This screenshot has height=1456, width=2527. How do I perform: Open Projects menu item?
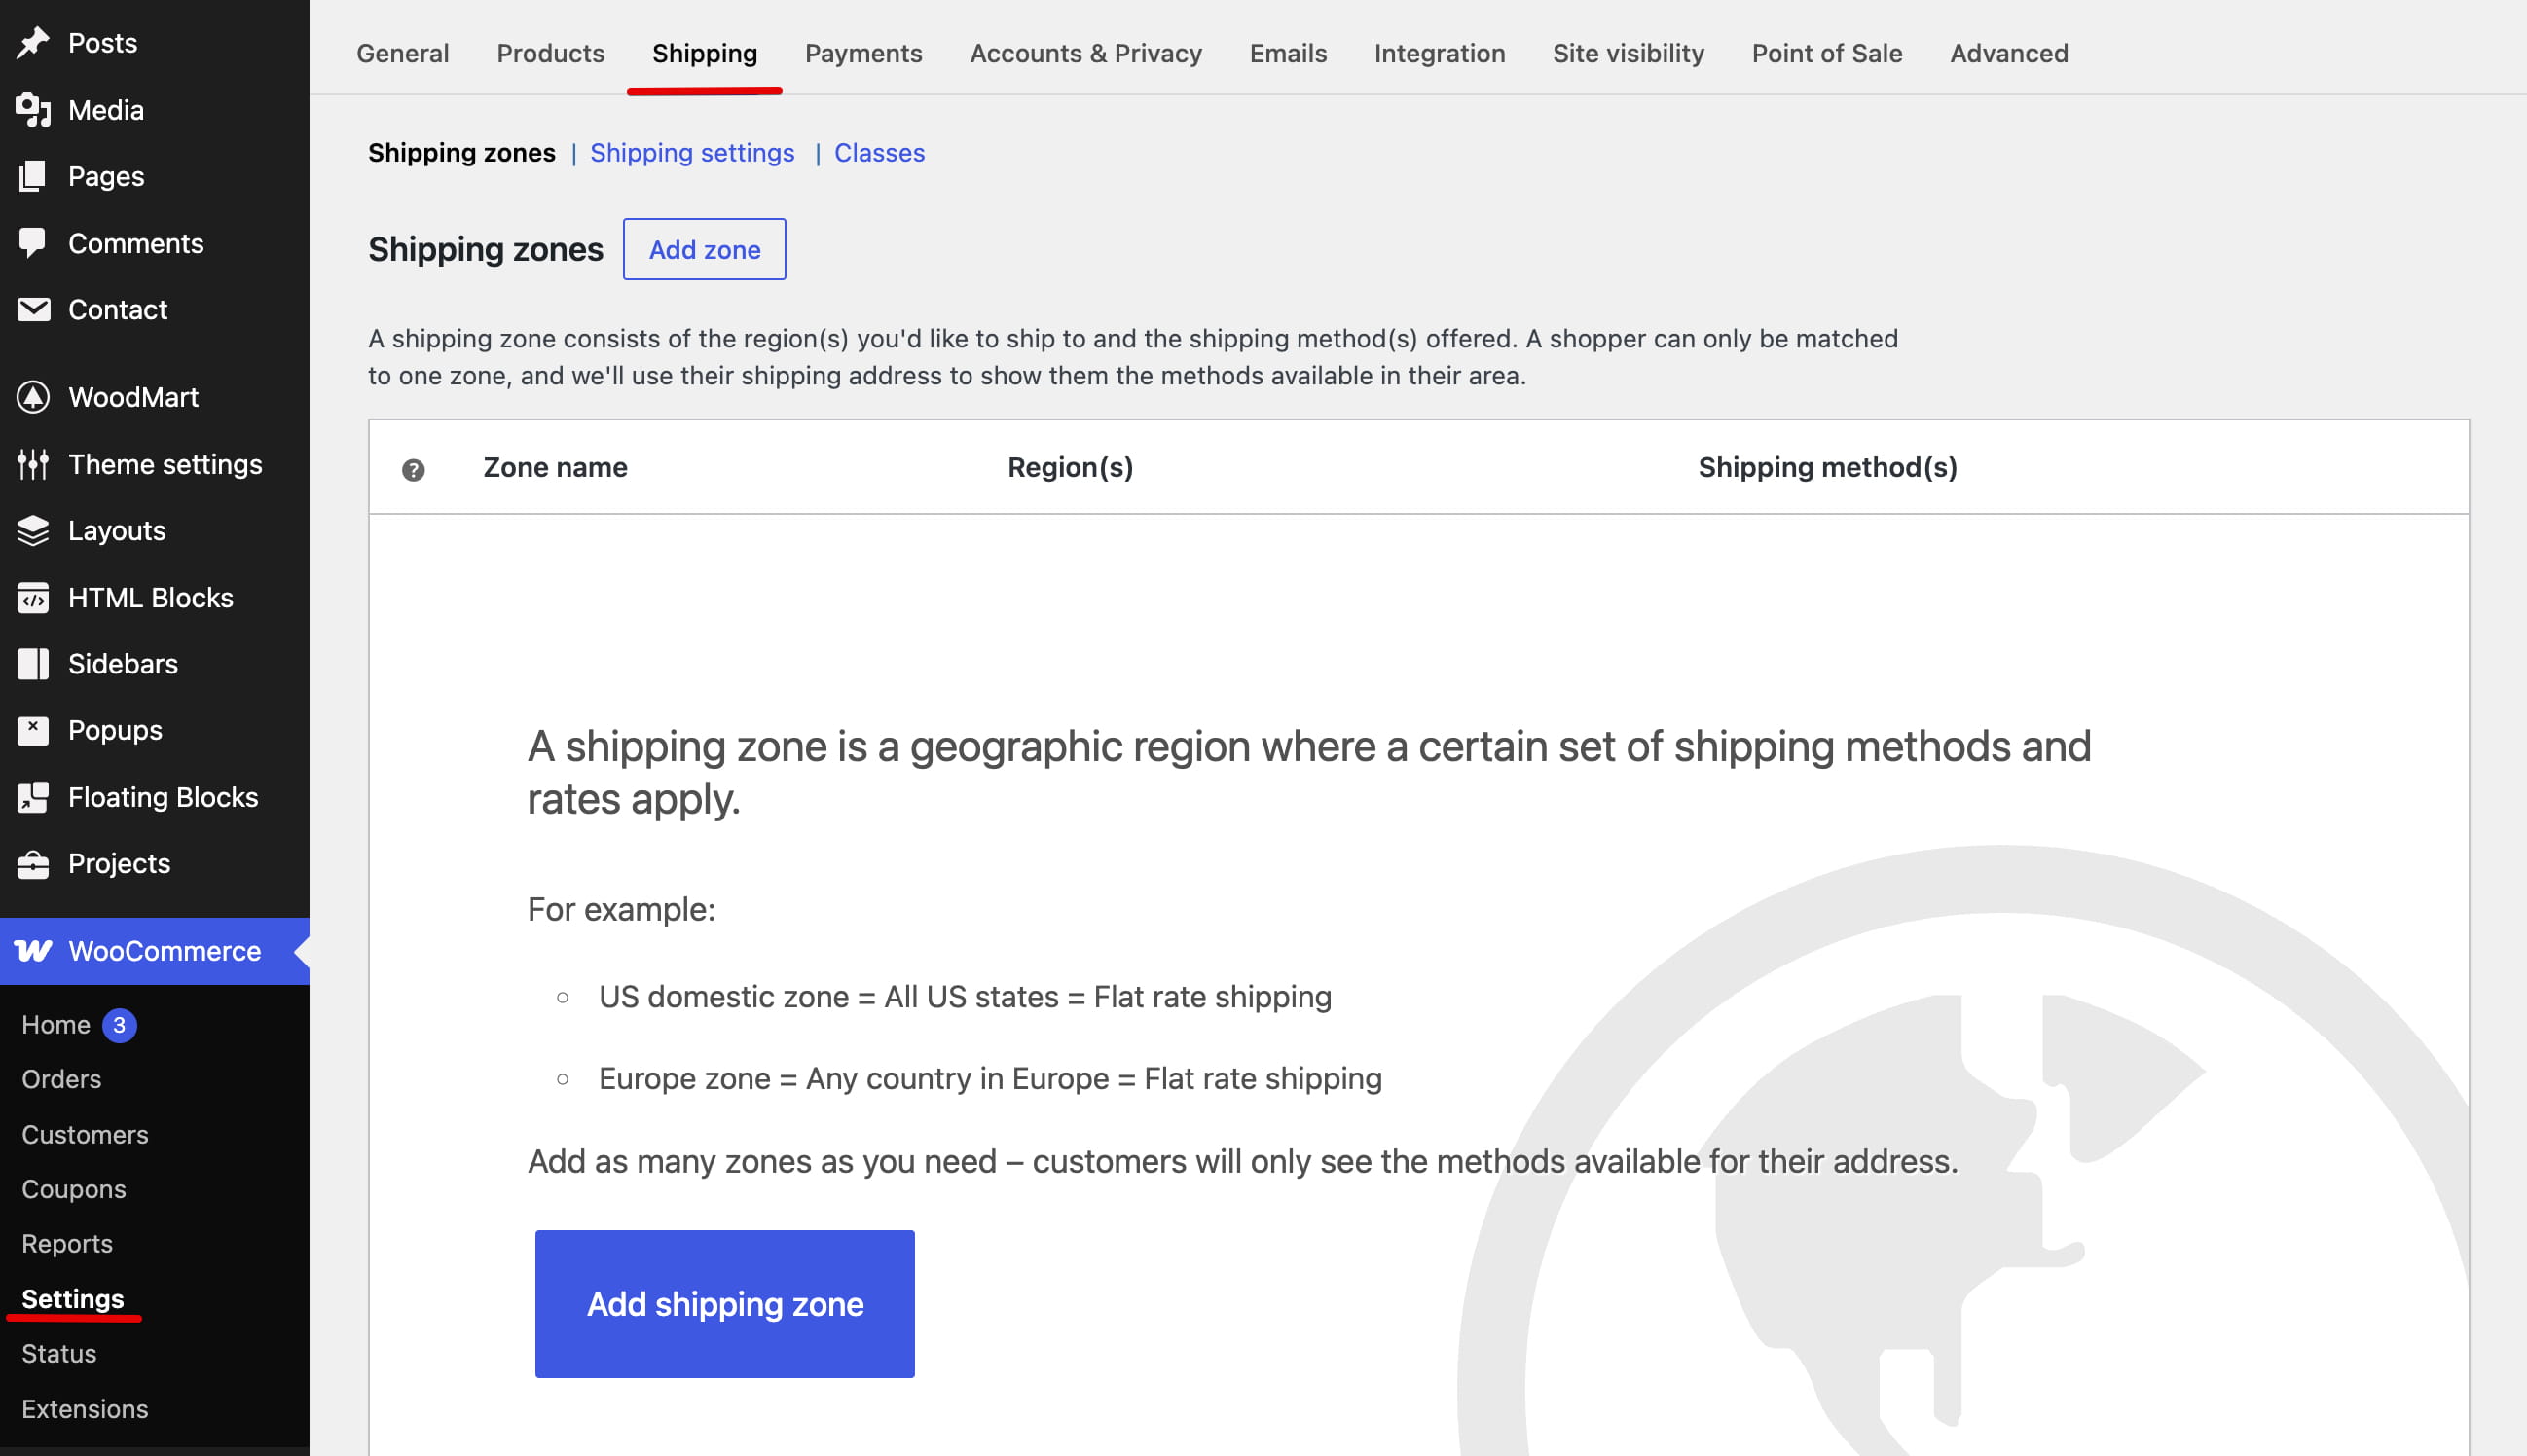pos(155,863)
